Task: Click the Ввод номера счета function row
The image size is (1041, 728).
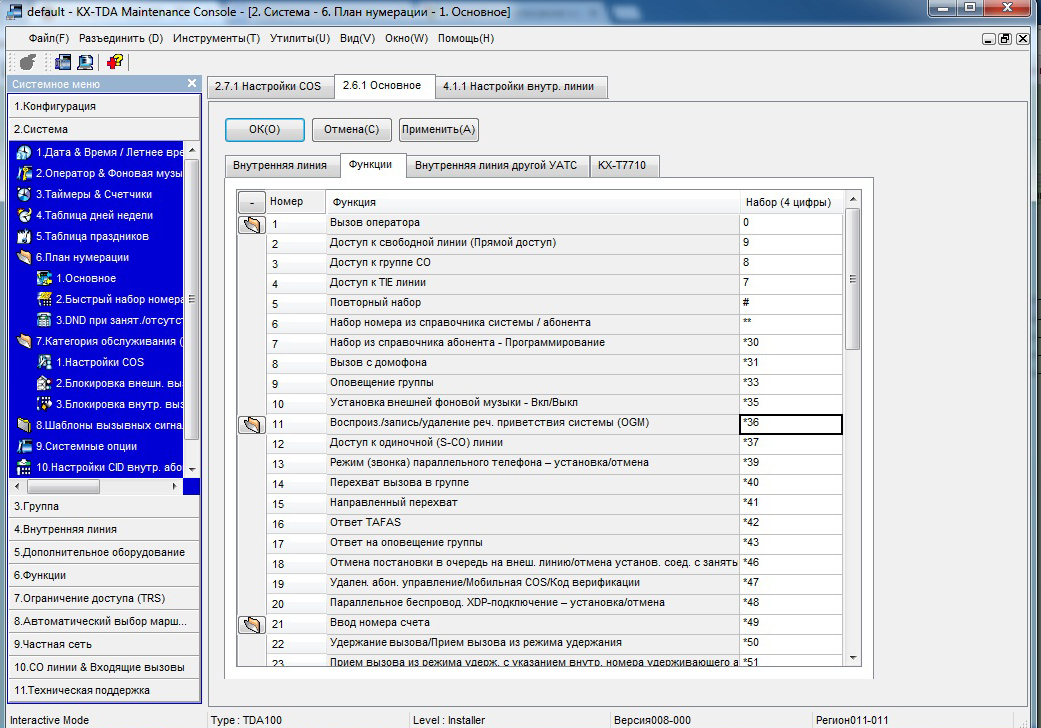Action: click(532, 623)
